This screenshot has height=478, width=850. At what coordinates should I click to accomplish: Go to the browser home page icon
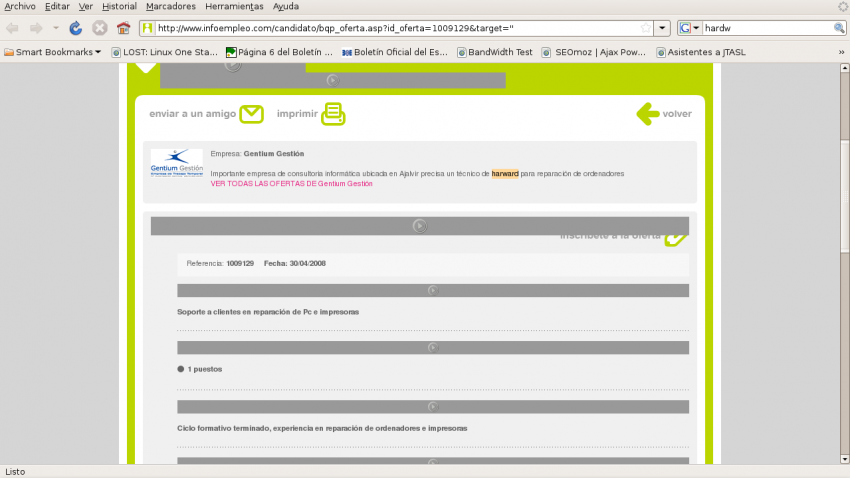(124, 28)
